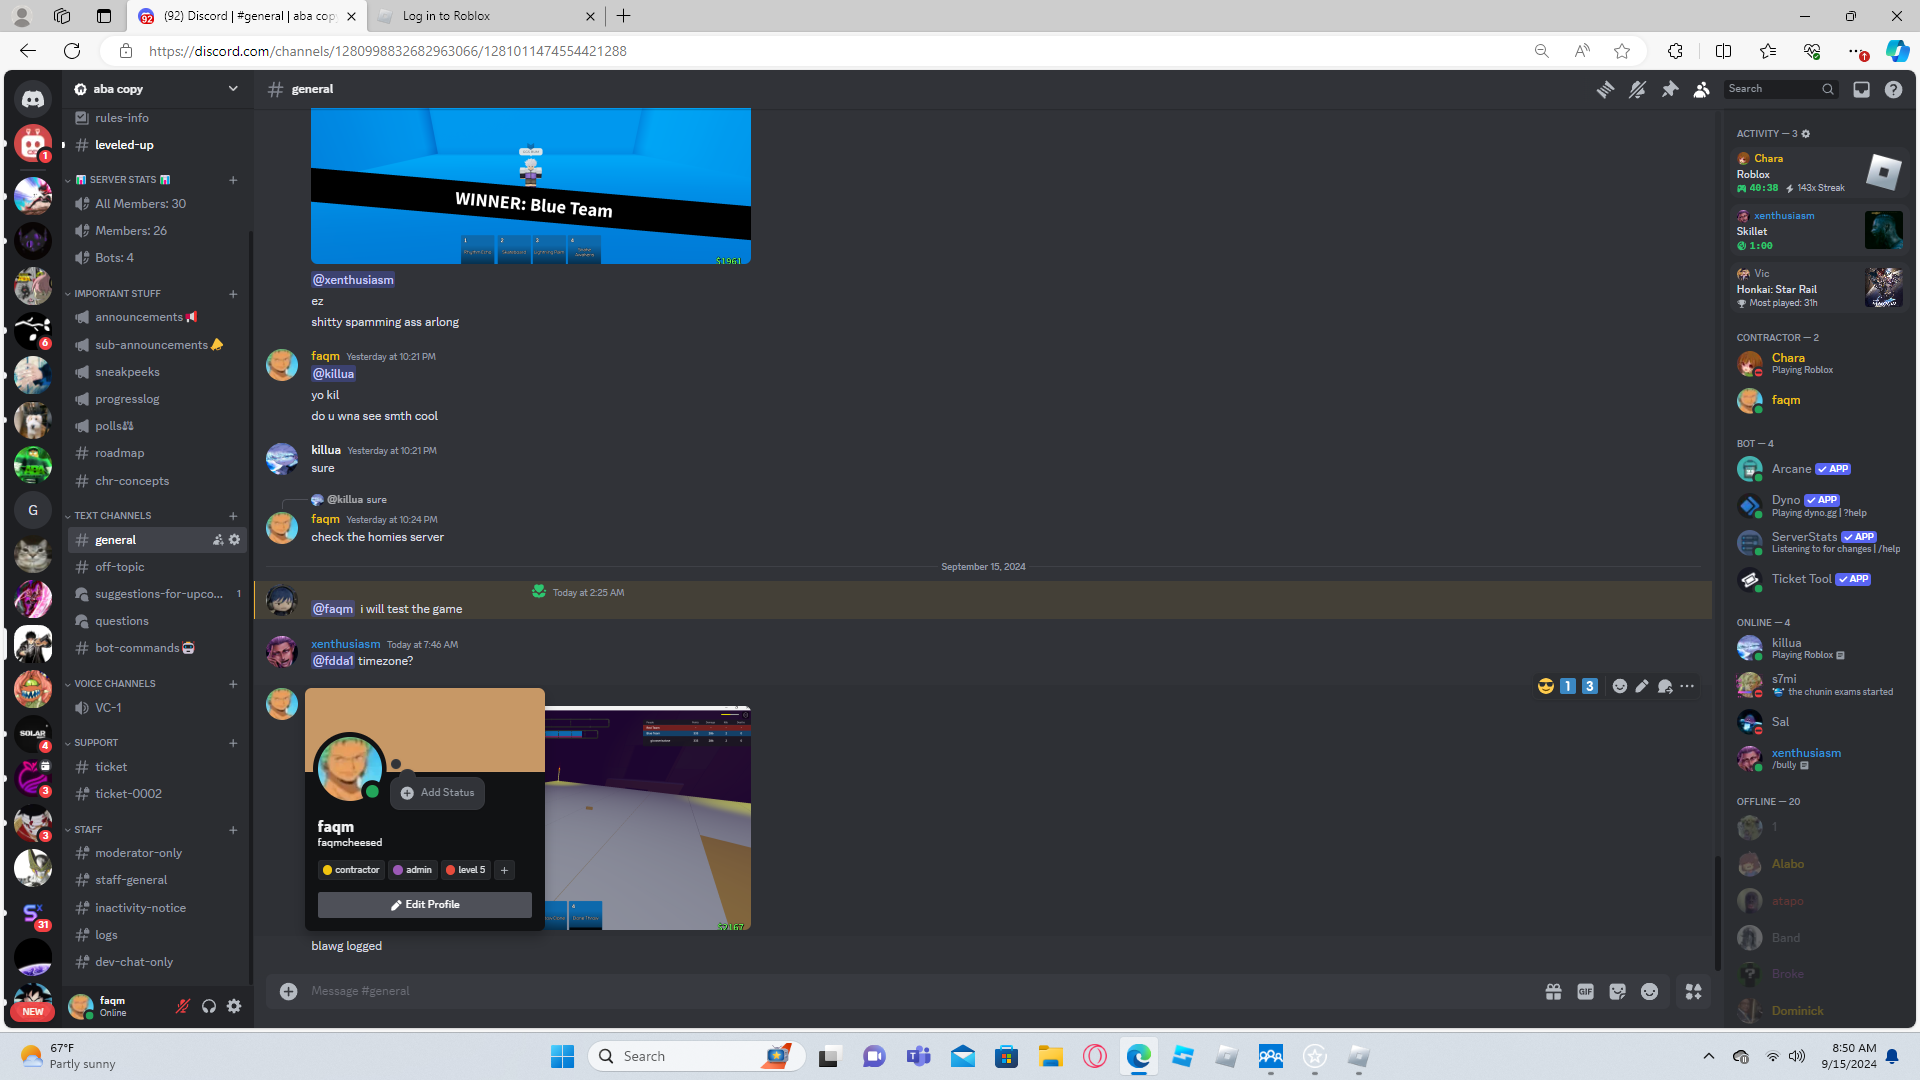Click the @killua mention in faqm's message

pos(333,374)
